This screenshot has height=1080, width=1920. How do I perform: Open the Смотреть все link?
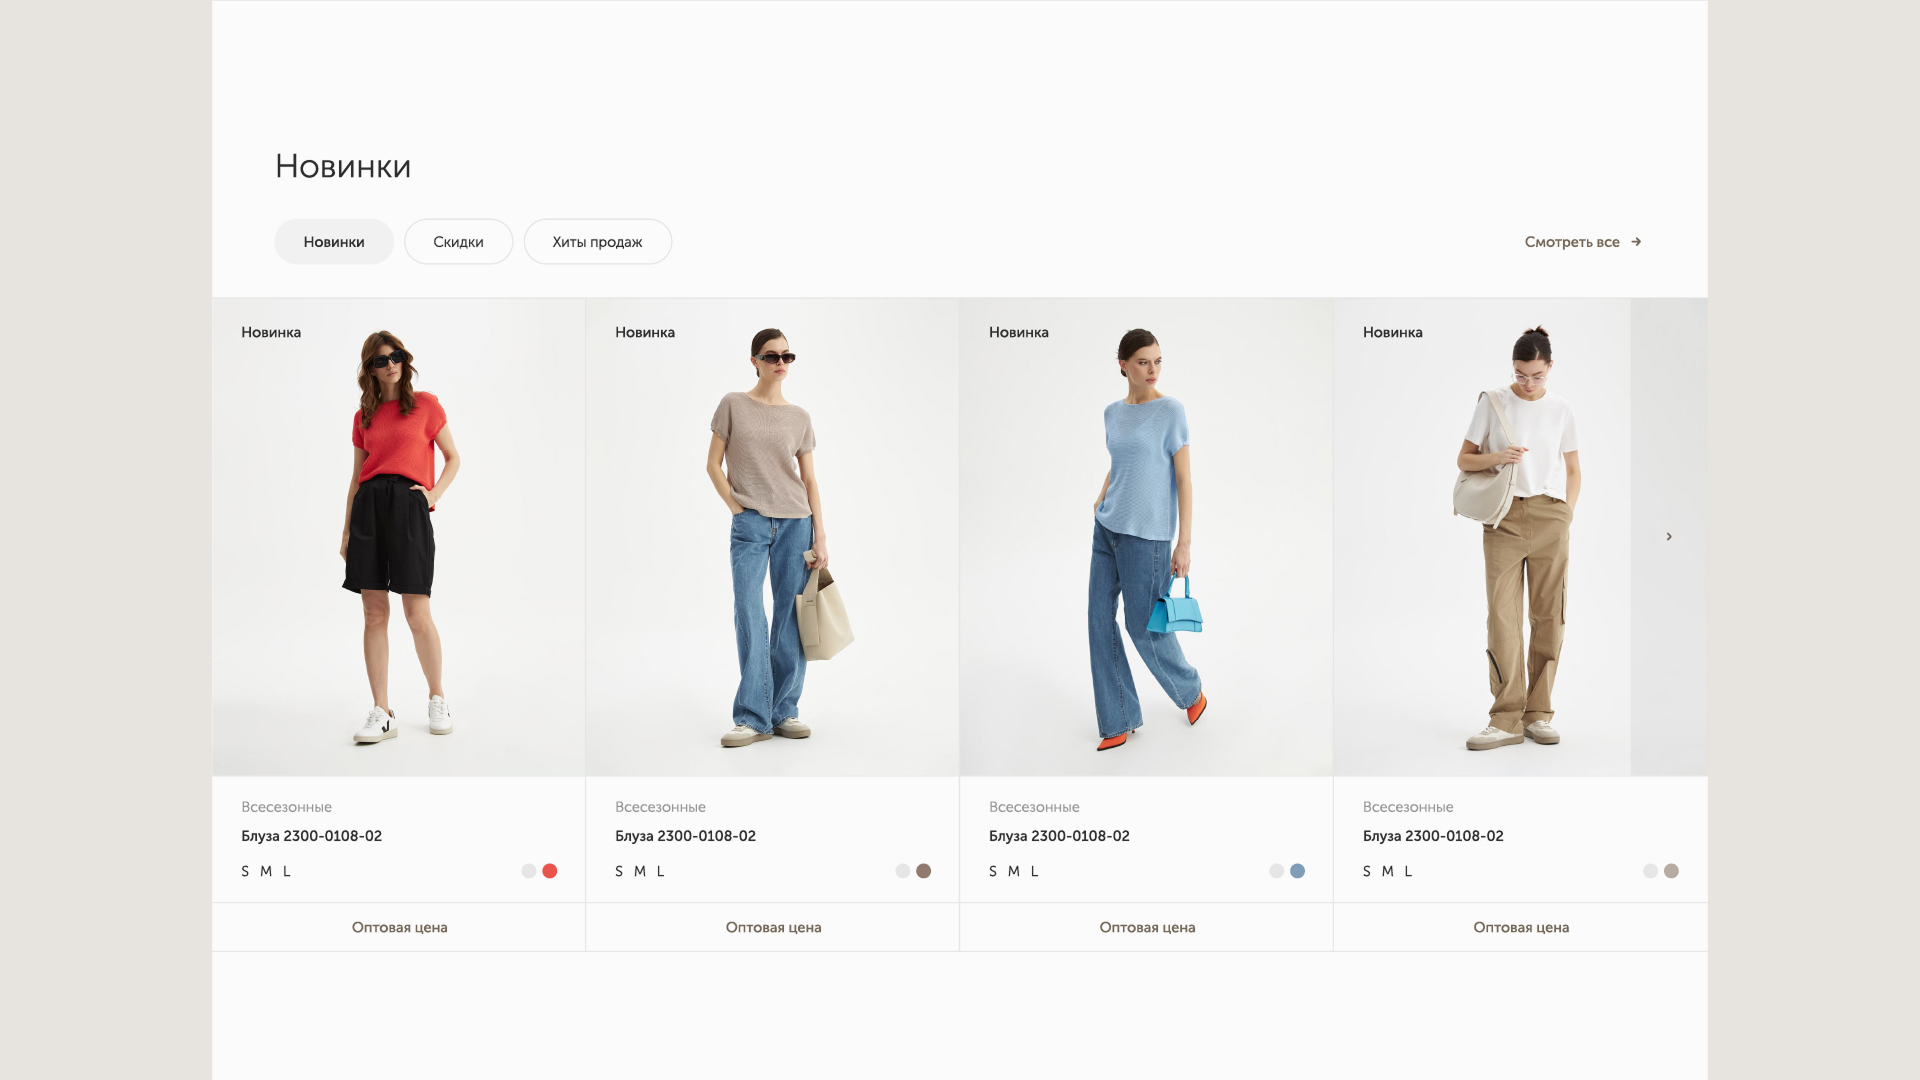(1571, 242)
